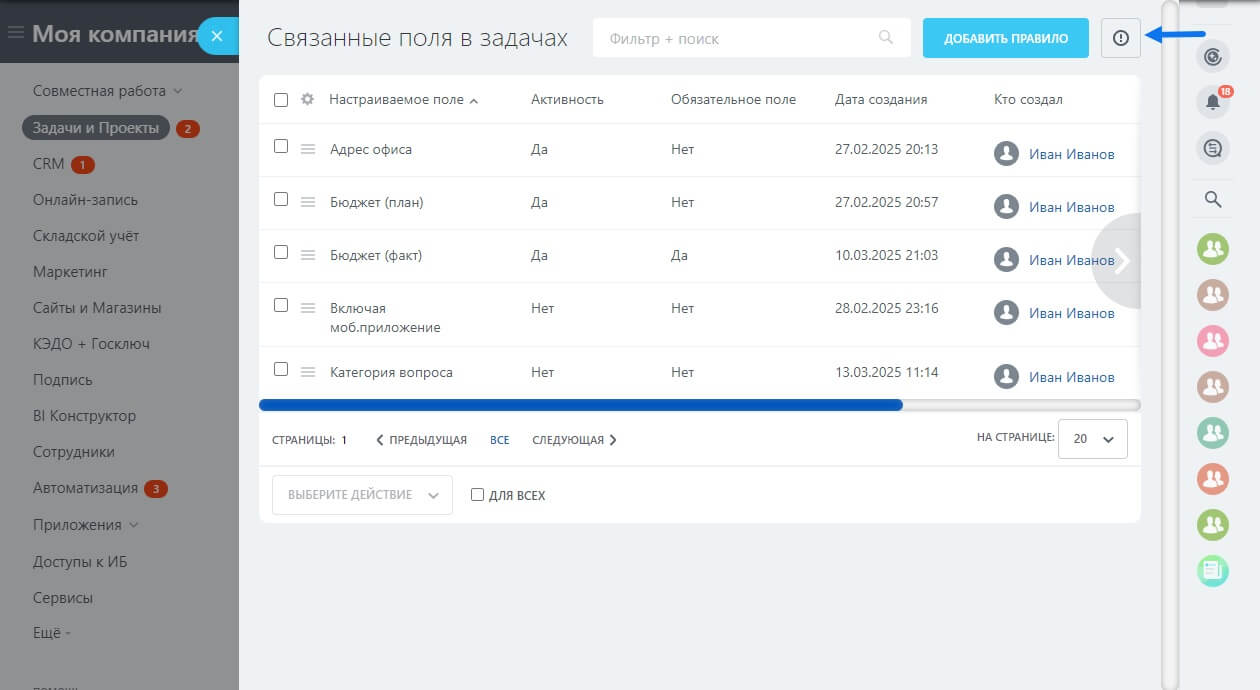Viewport: 1260px width, 690px height.
Task: Click the magnifier search icon in right sidebar
Action: [x=1212, y=199]
